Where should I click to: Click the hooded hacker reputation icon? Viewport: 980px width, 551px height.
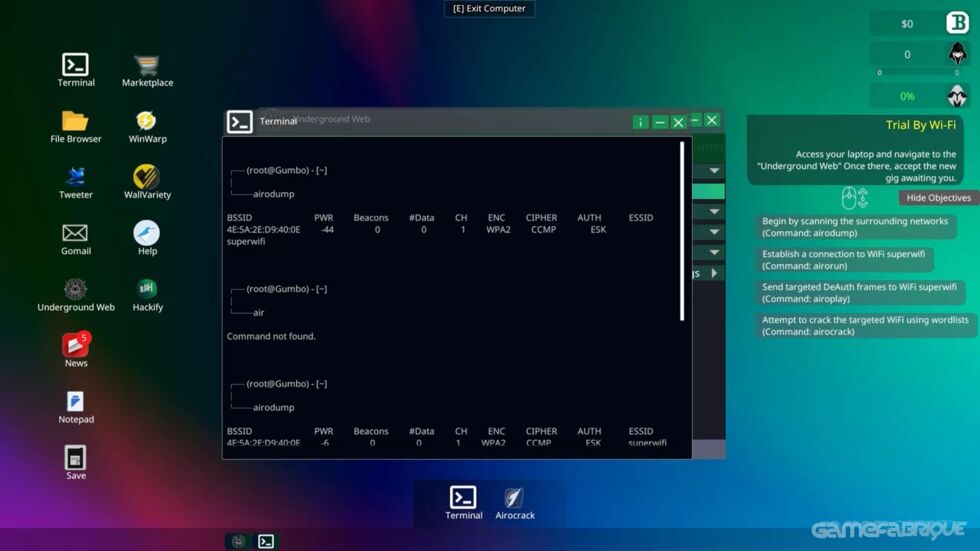957,54
